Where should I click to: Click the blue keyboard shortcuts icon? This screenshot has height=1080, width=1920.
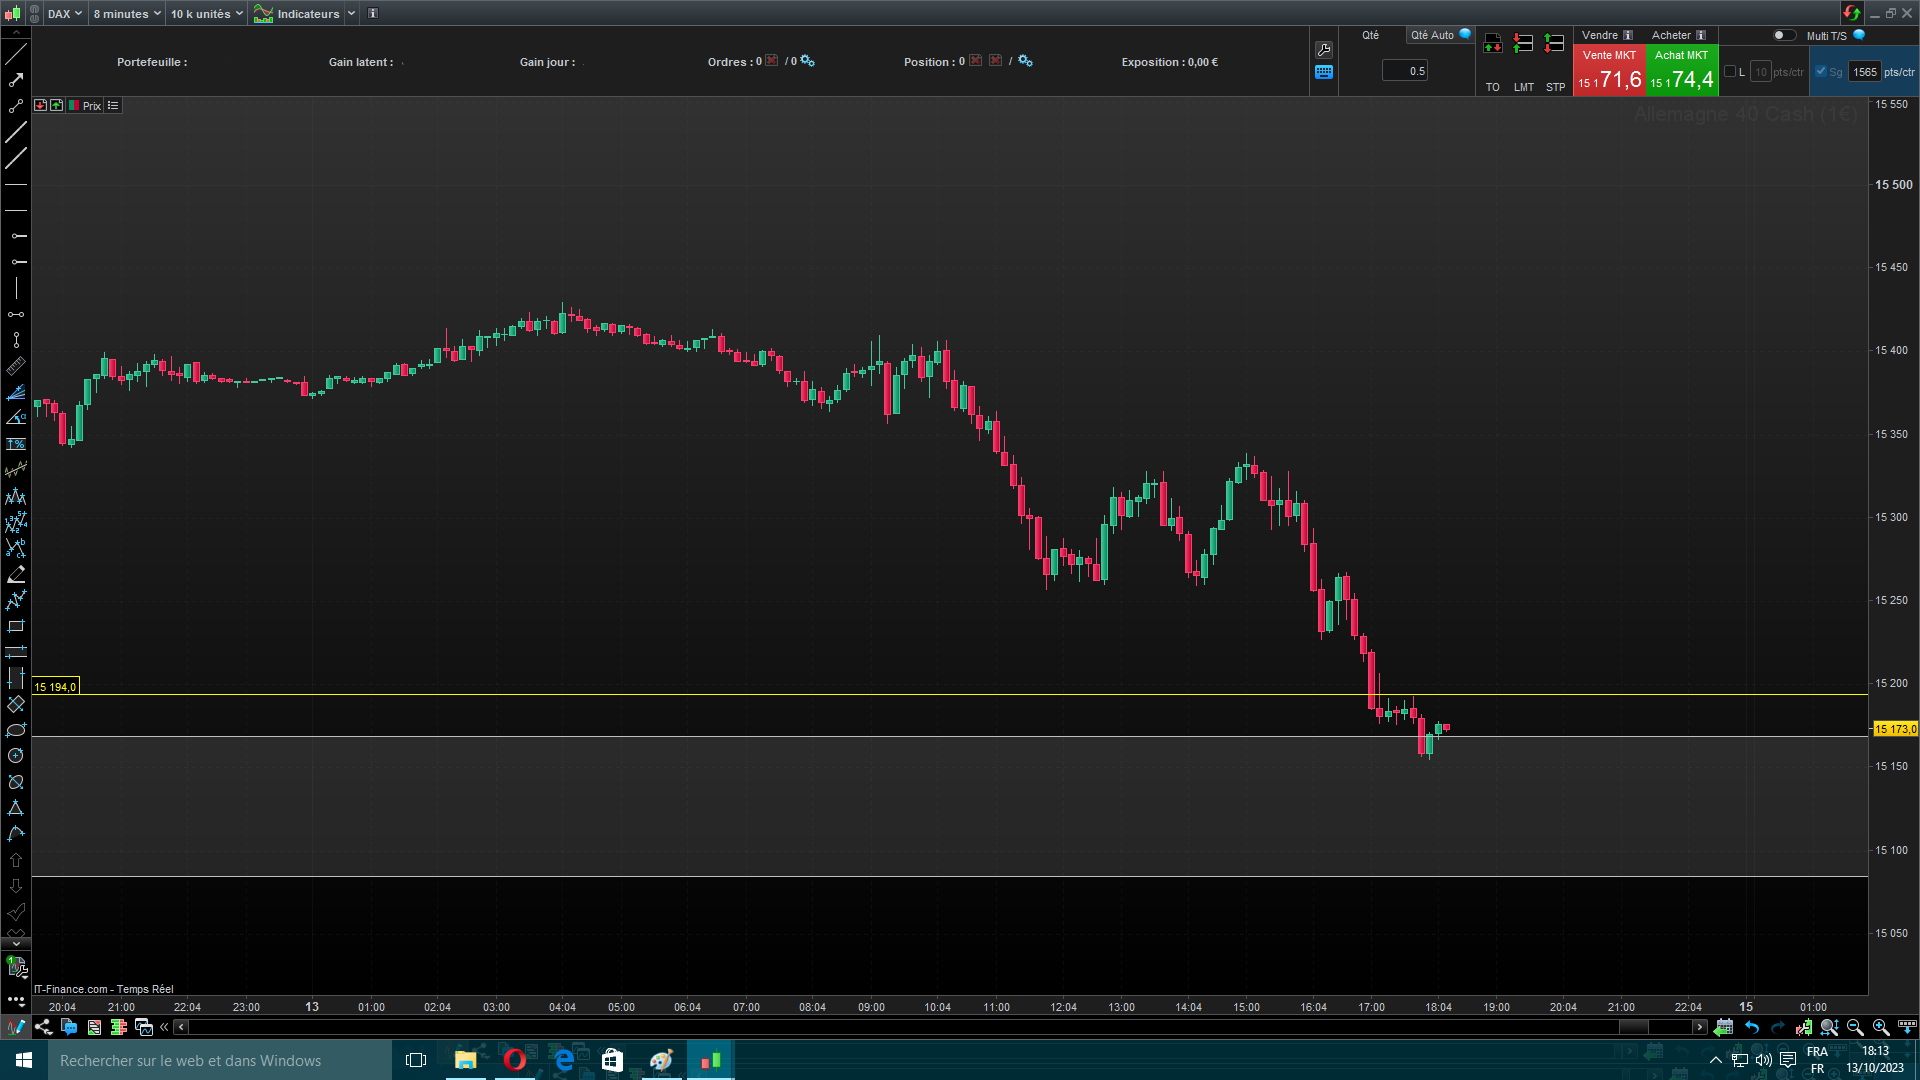tap(1324, 72)
